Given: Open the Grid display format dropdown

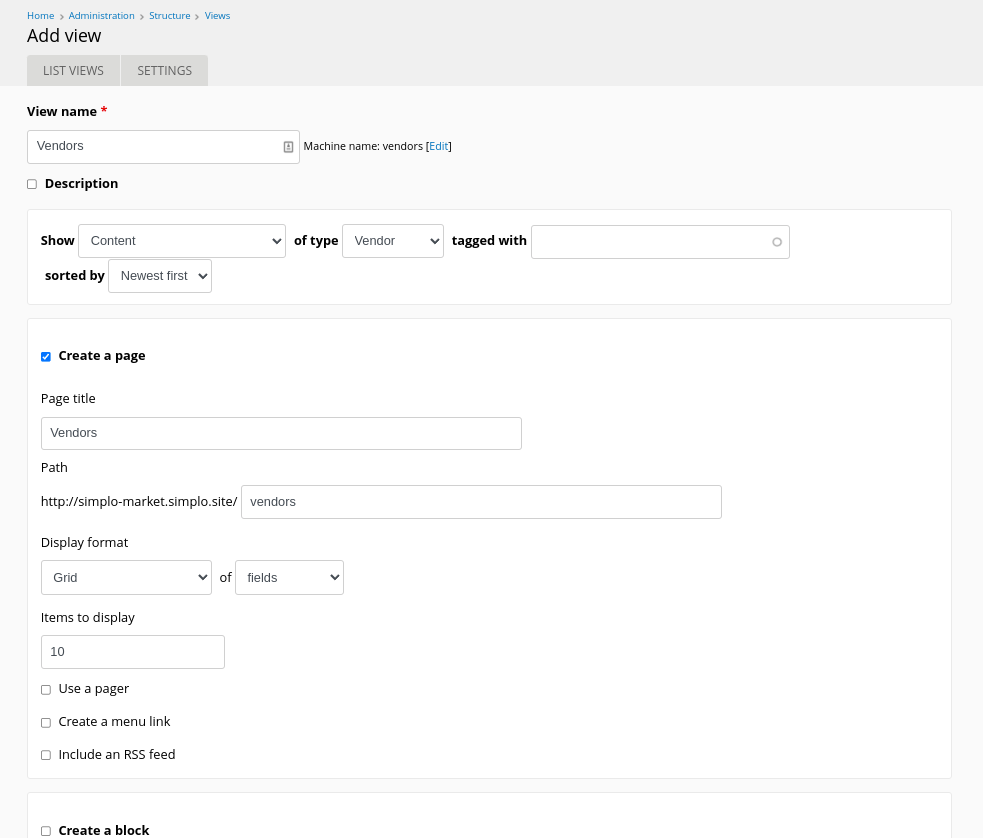Looking at the screenshot, I should click(126, 577).
